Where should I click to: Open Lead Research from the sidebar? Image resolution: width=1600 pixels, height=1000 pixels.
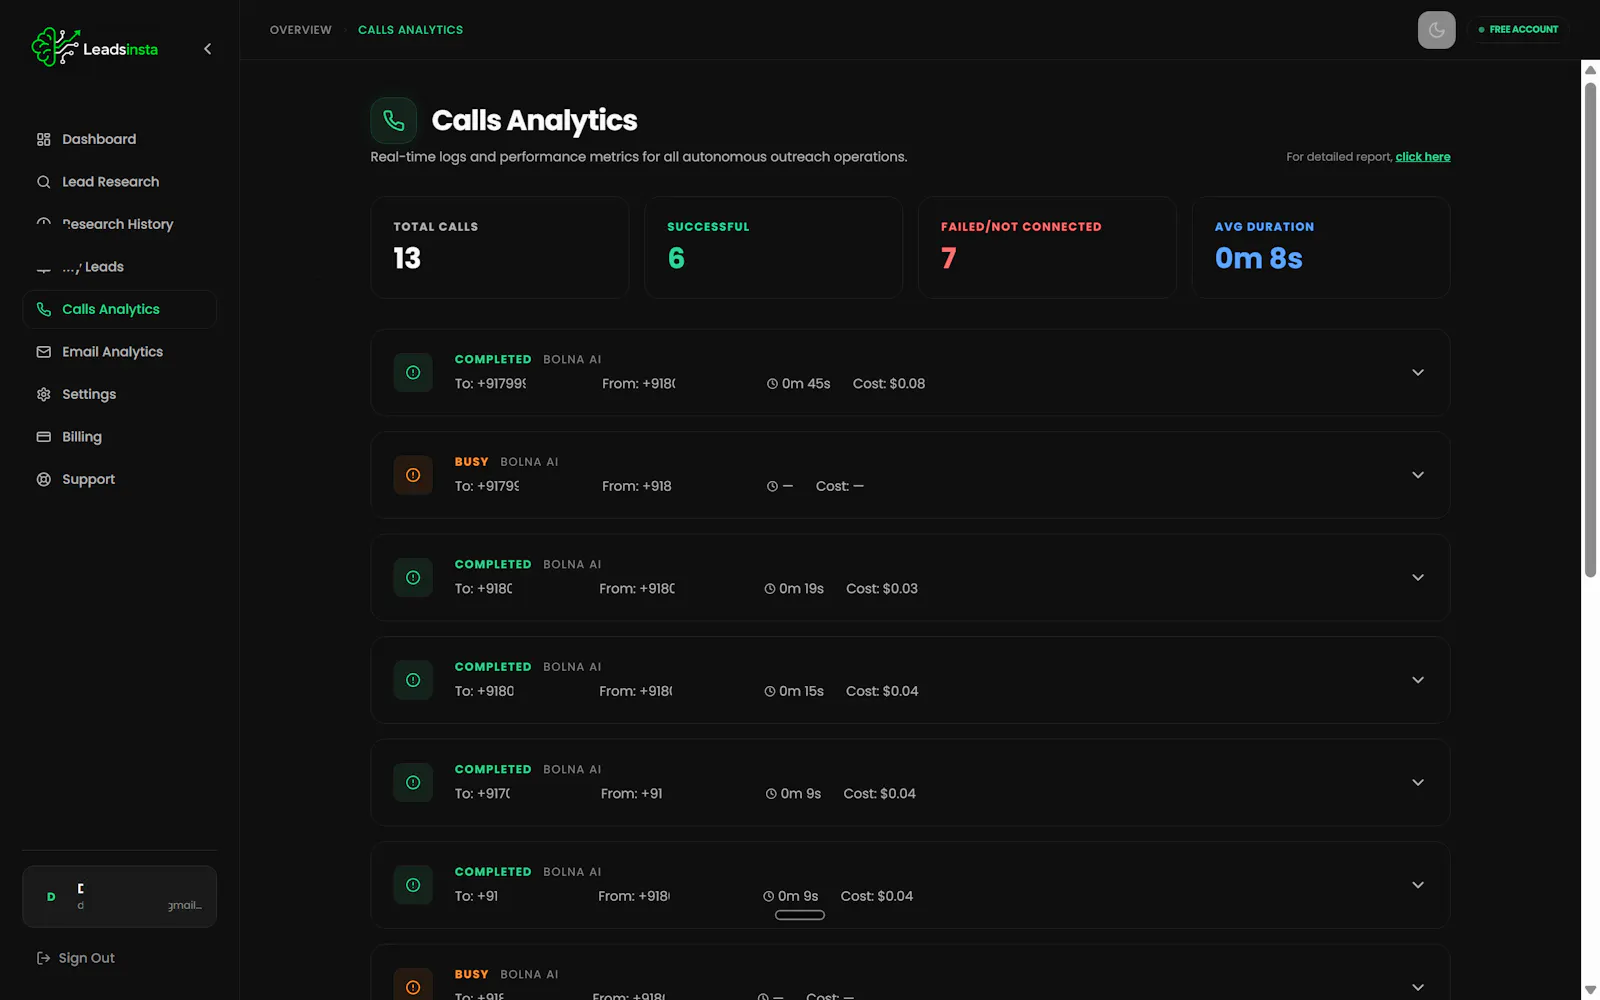119,182
